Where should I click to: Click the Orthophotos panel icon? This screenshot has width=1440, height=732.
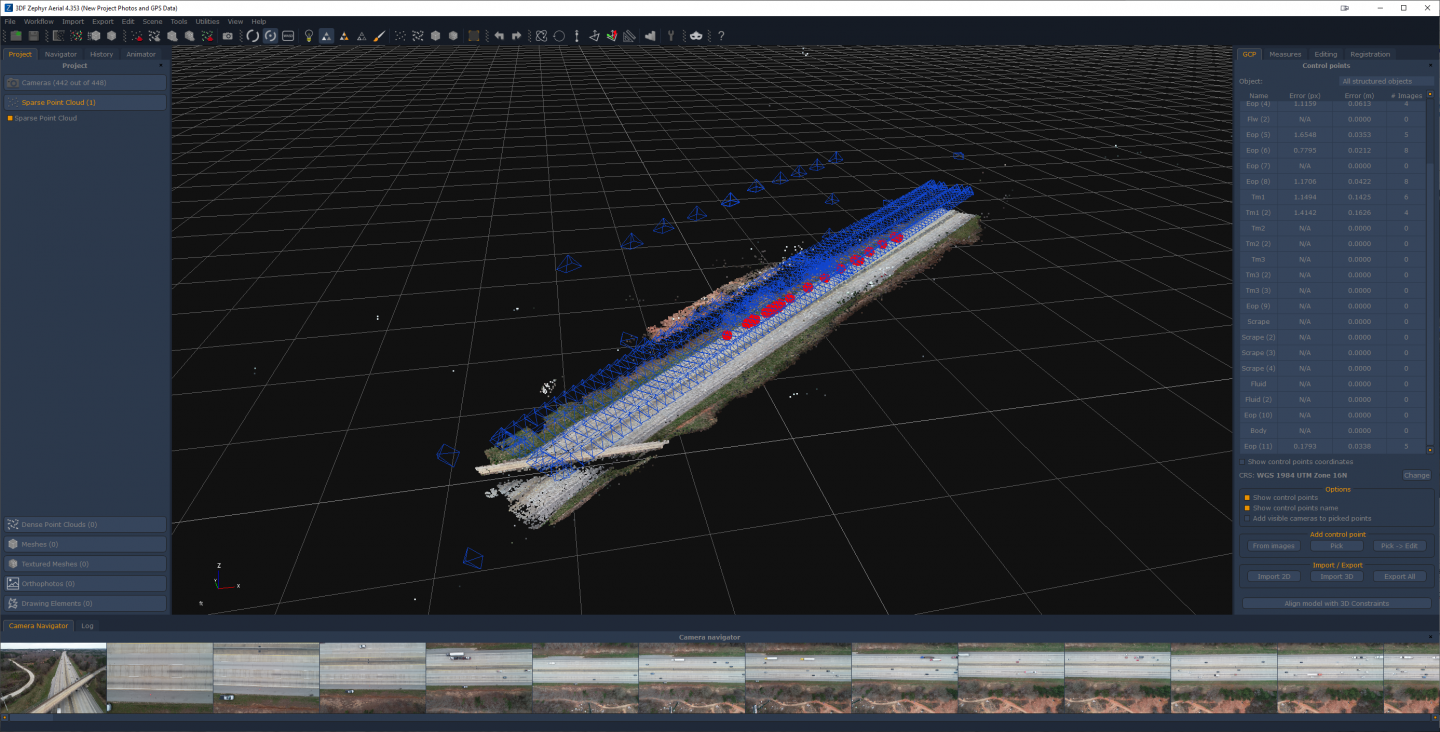tap(13, 583)
